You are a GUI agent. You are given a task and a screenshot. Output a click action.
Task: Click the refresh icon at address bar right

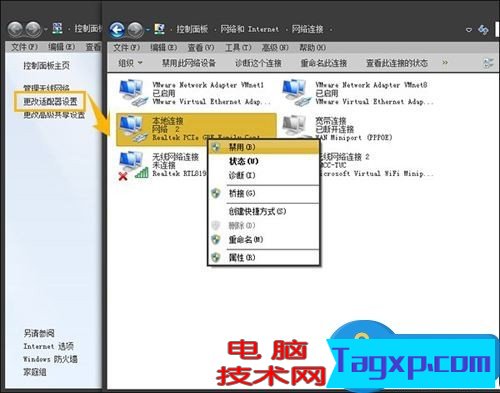(x=483, y=30)
